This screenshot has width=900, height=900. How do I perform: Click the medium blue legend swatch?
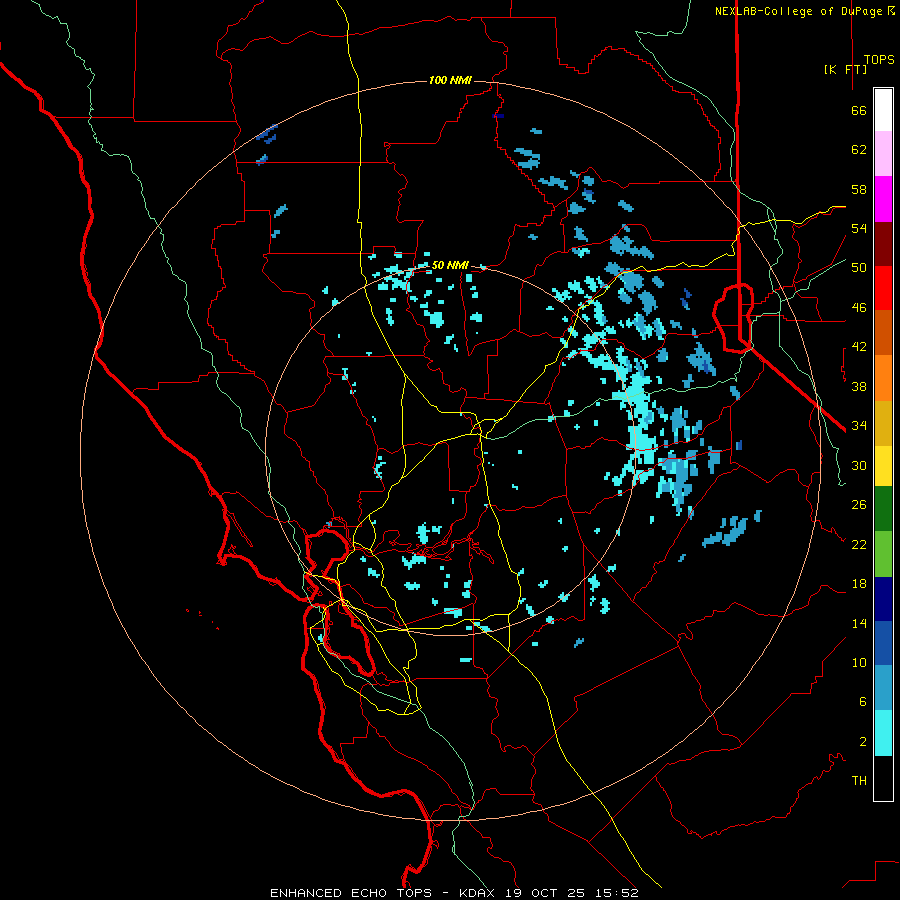pos(883,643)
